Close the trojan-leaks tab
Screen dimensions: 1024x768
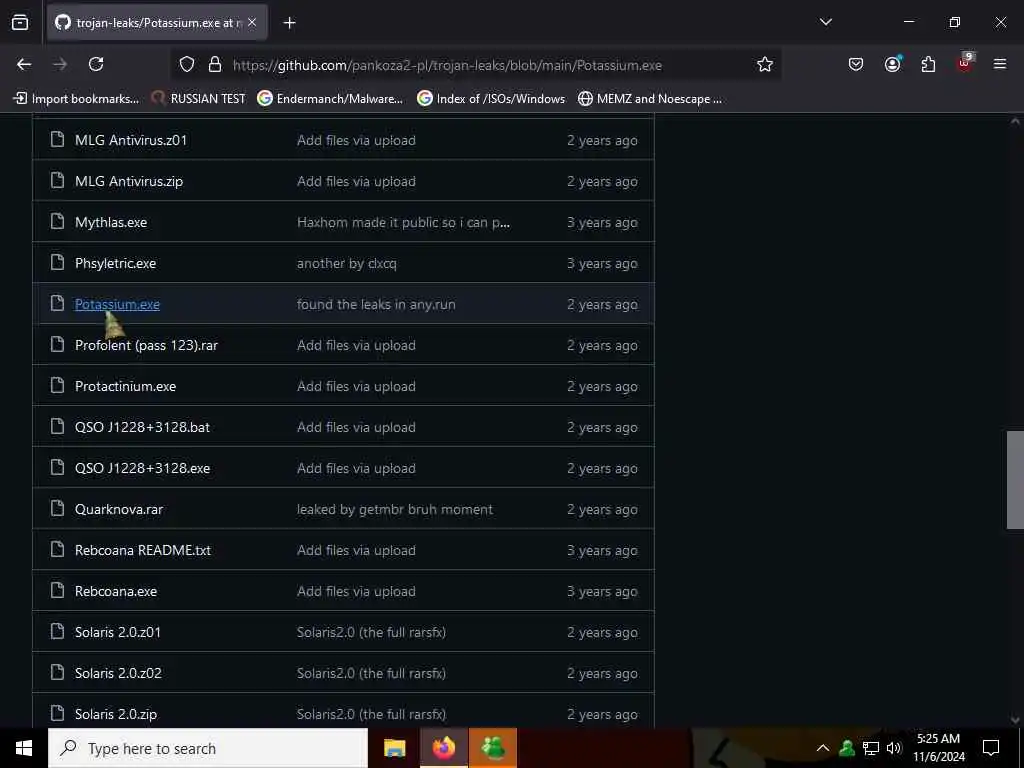252,23
